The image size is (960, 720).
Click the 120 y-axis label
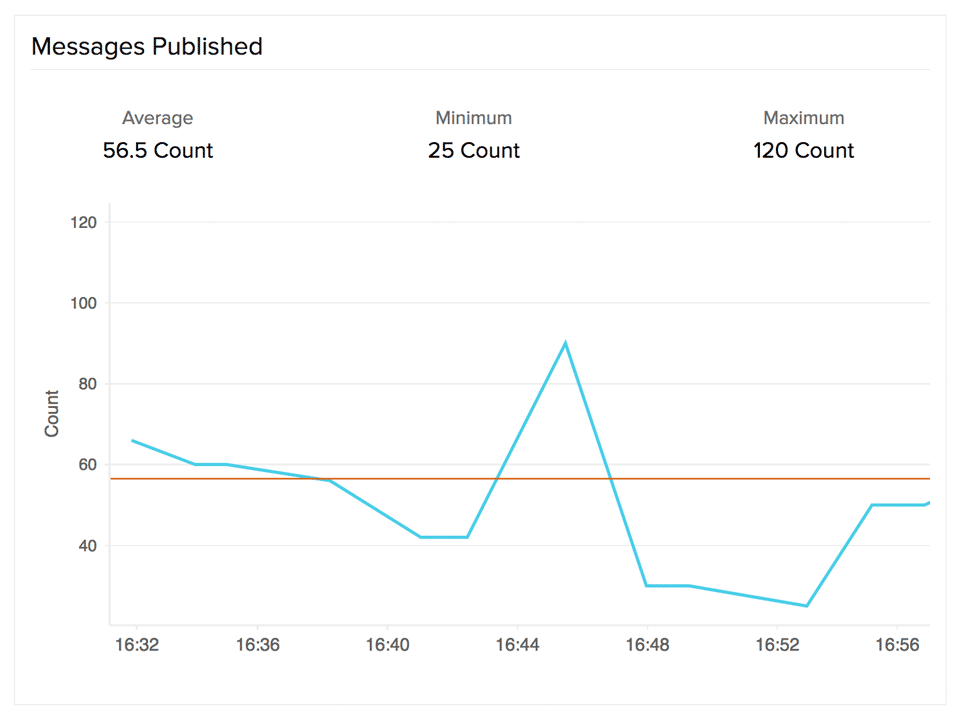click(83, 222)
